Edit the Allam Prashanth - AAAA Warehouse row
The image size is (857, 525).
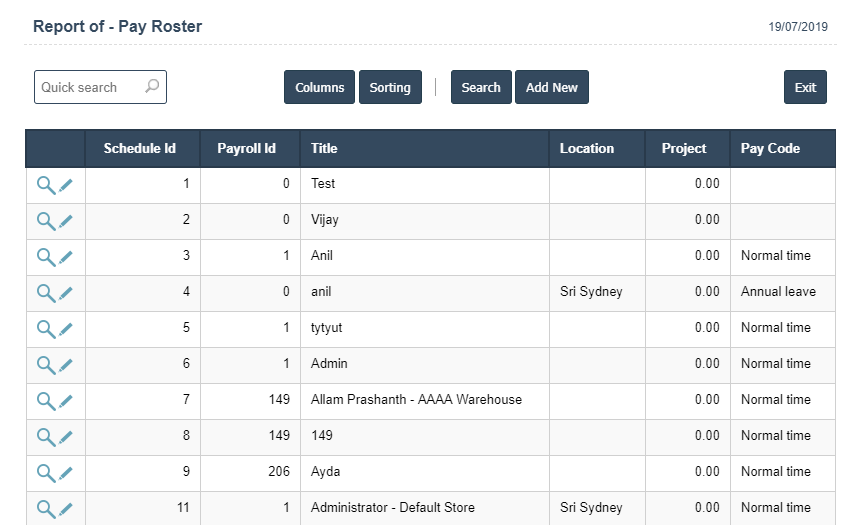pos(66,400)
